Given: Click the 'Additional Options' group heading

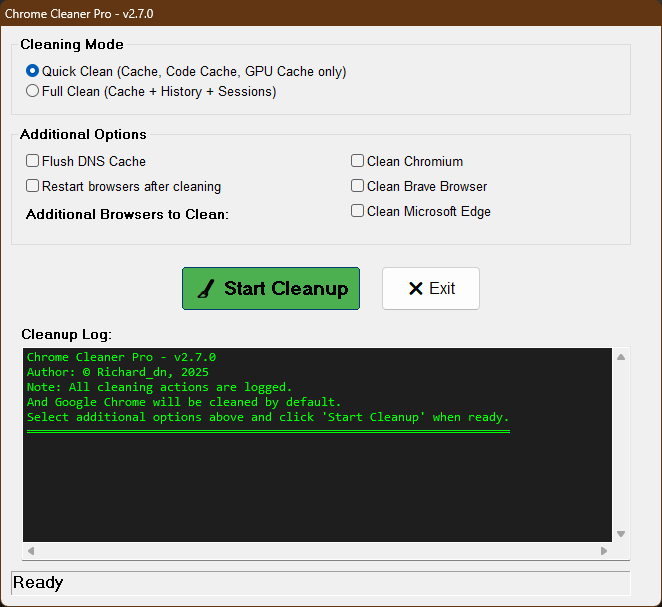Looking at the screenshot, I should [83, 134].
